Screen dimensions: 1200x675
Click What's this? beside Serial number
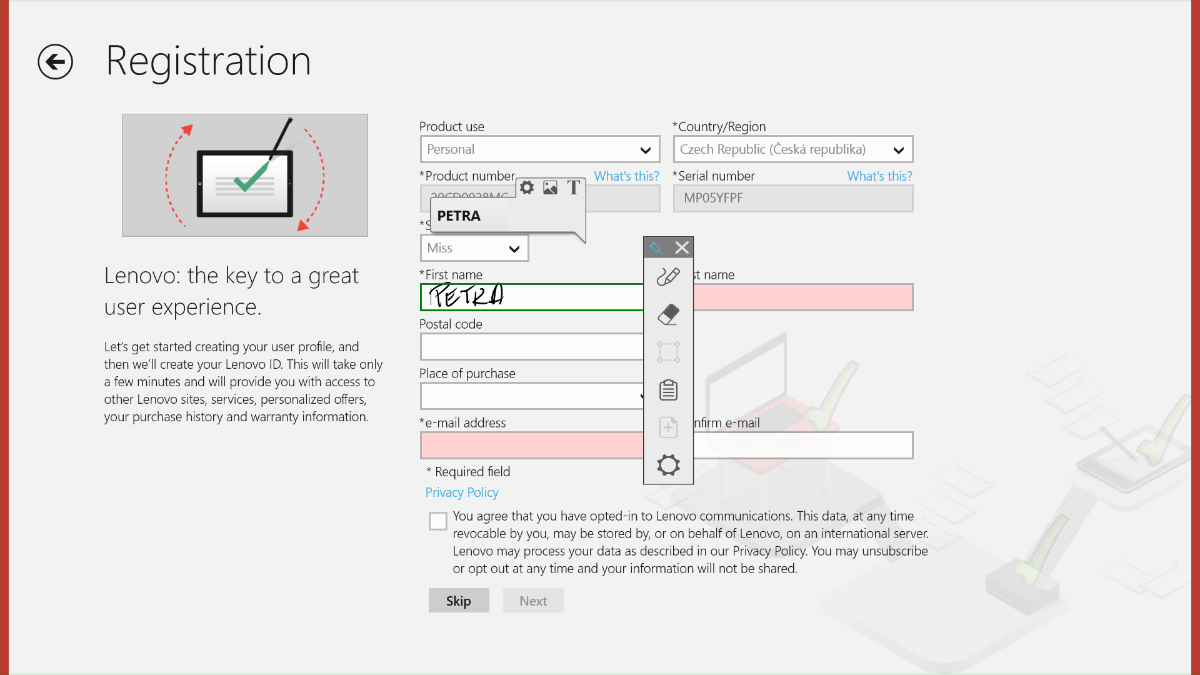[x=879, y=176]
